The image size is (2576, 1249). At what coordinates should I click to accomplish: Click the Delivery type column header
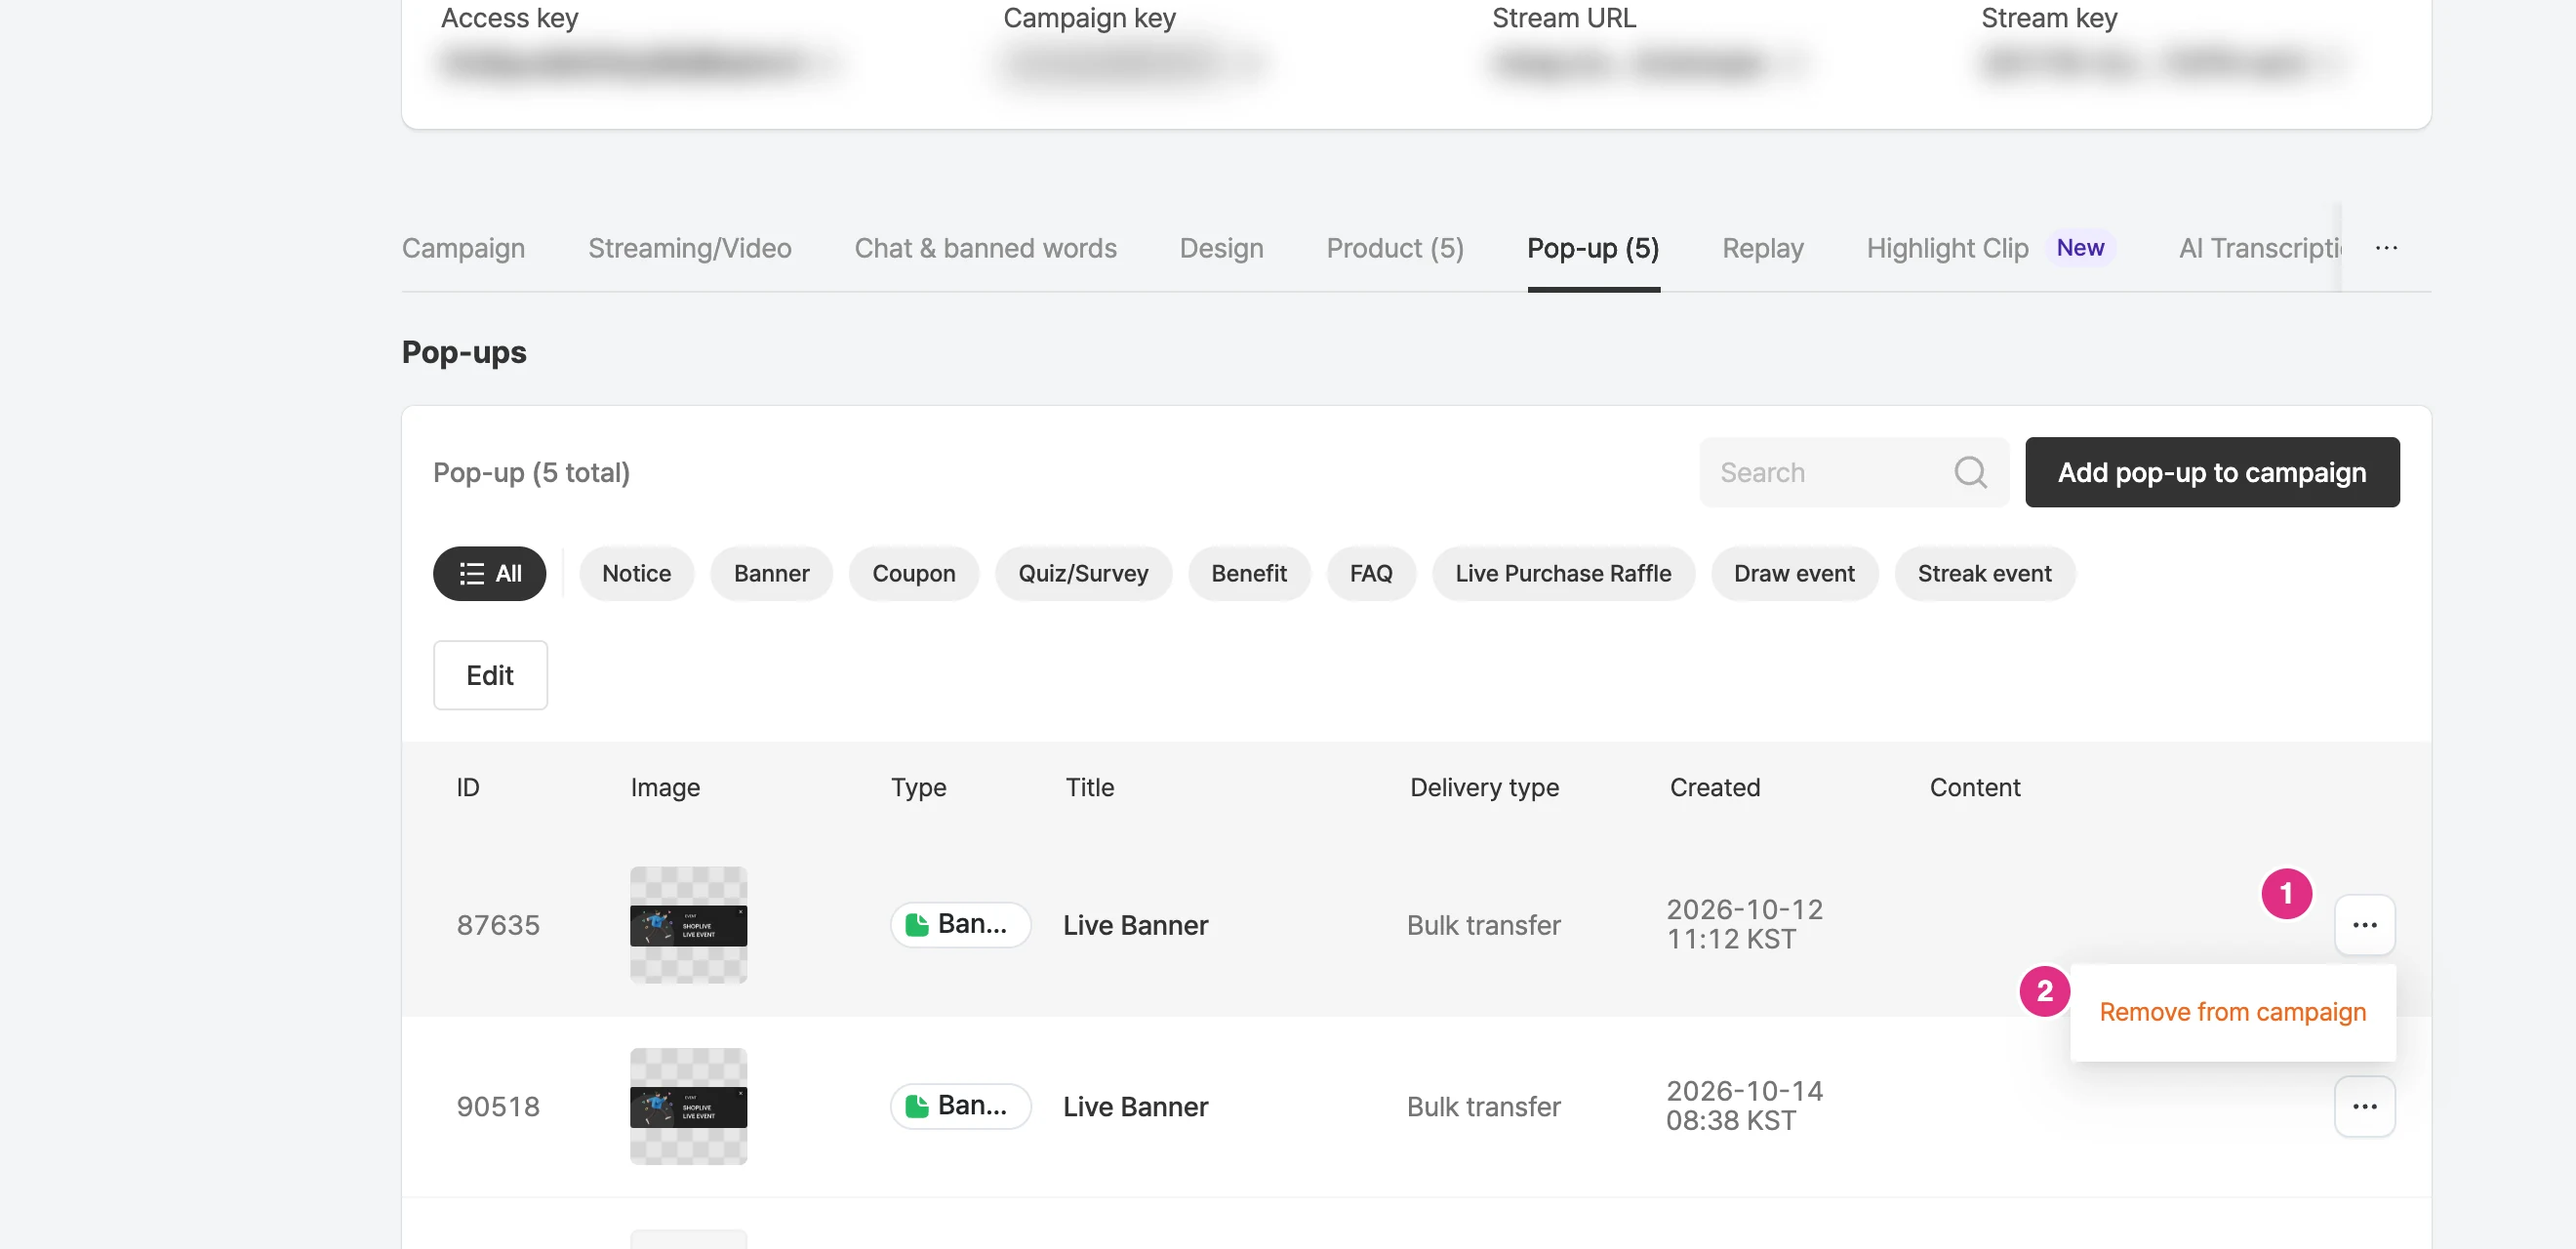click(x=1484, y=787)
